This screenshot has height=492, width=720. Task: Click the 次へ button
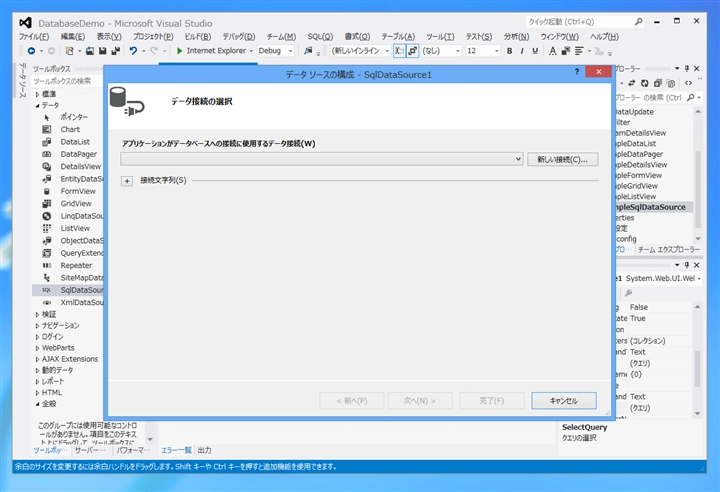[x=420, y=401]
